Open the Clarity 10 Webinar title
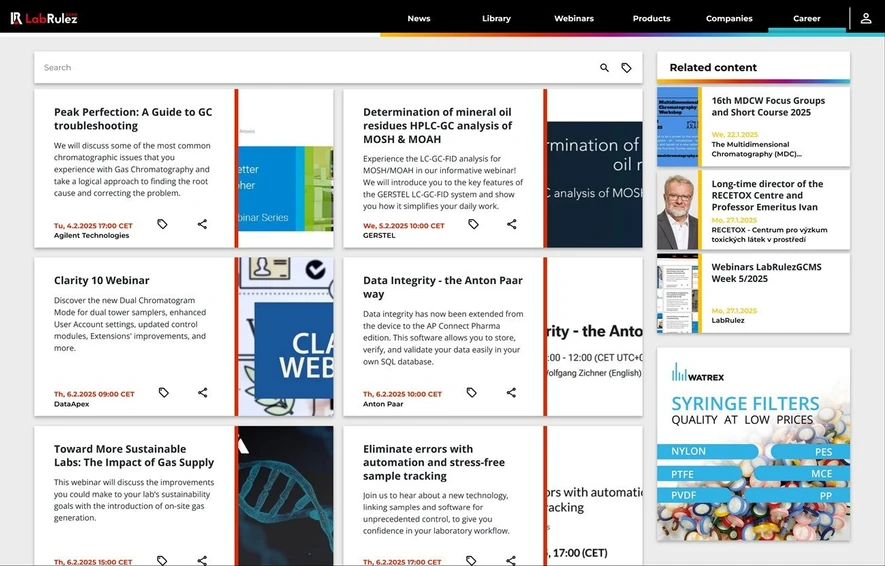Image resolution: width=885 pixels, height=566 pixels. tap(102, 280)
